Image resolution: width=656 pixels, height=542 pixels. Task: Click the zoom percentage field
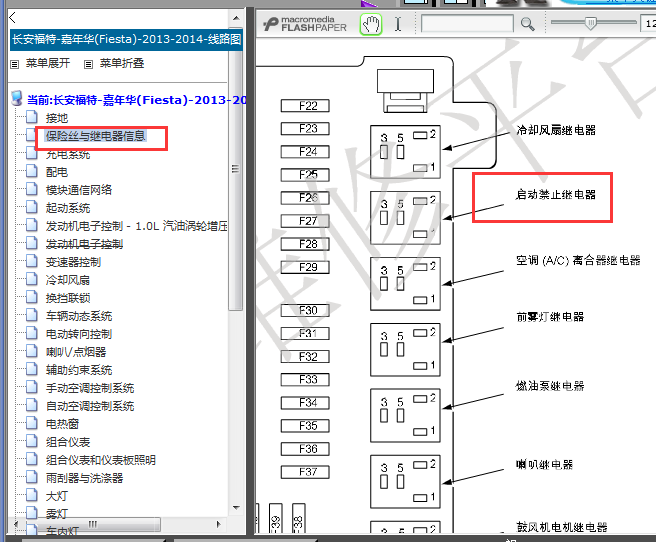pos(648,23)
